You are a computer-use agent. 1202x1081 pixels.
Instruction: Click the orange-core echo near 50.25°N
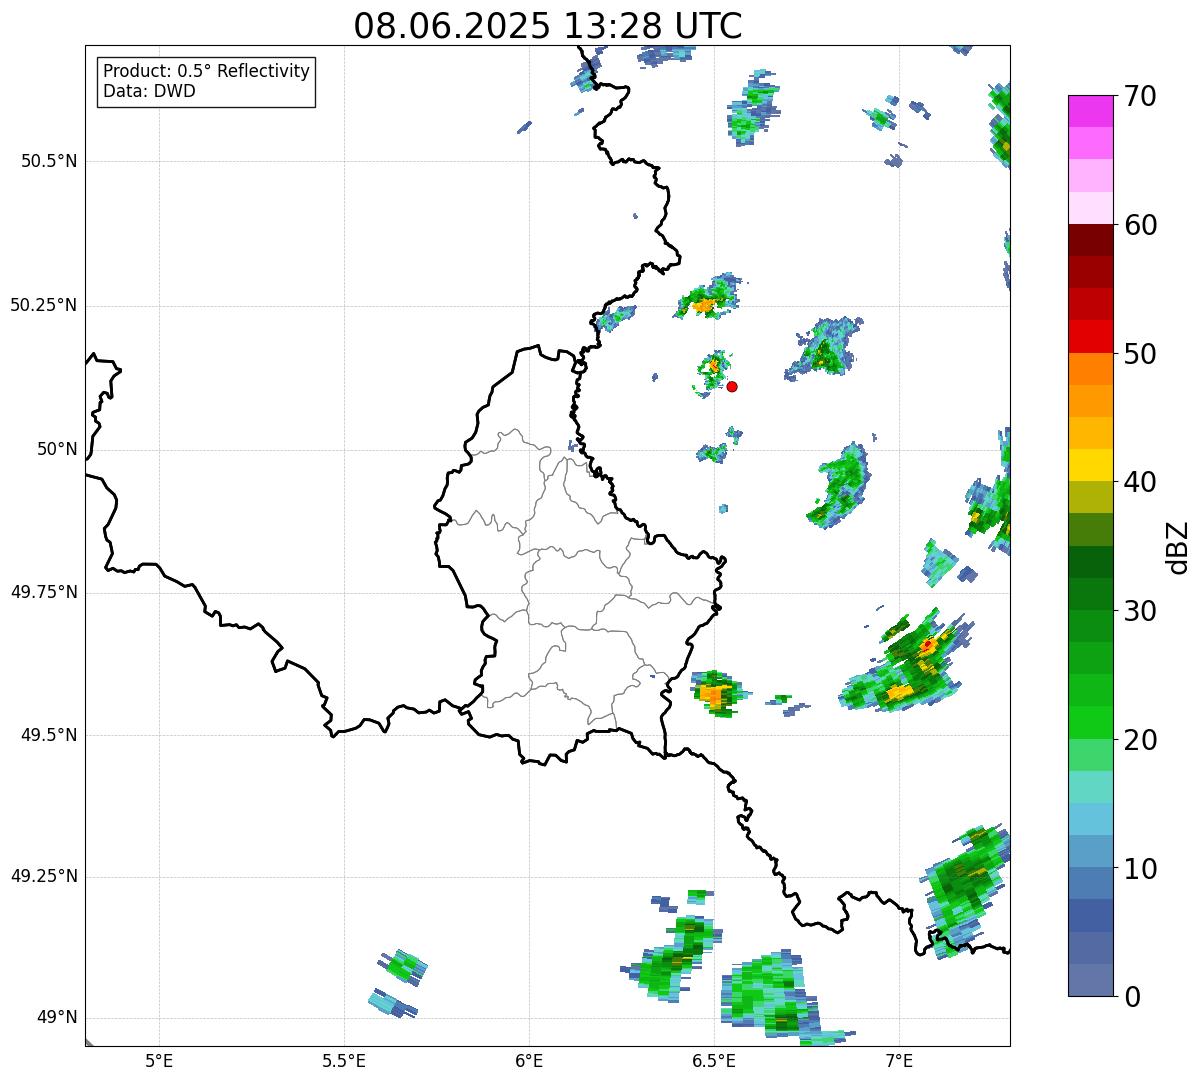point(709,296)
